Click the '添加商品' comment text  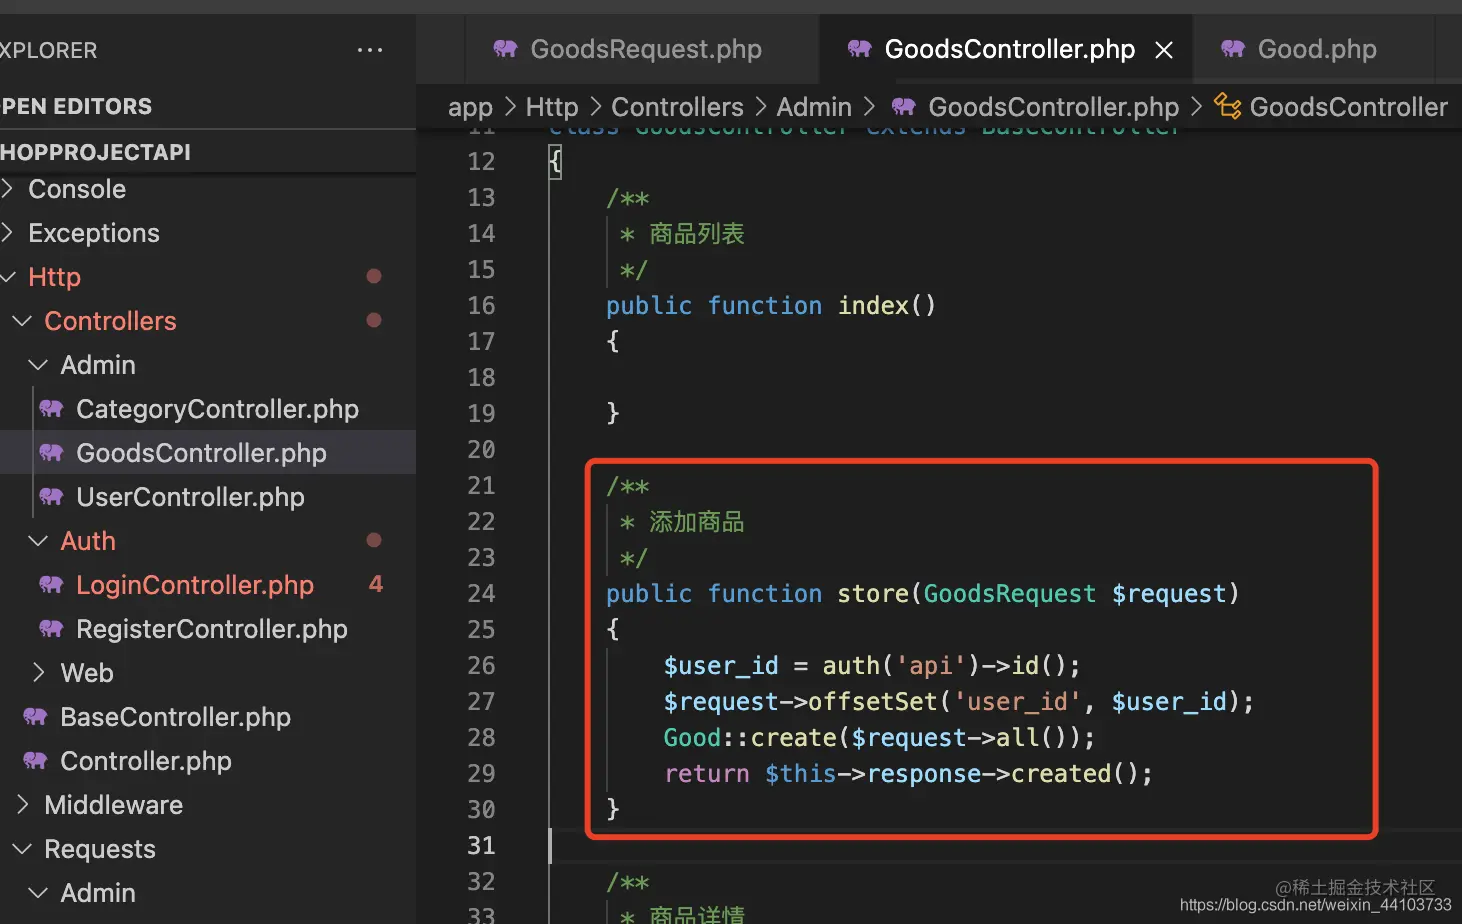tap(697, 522)
